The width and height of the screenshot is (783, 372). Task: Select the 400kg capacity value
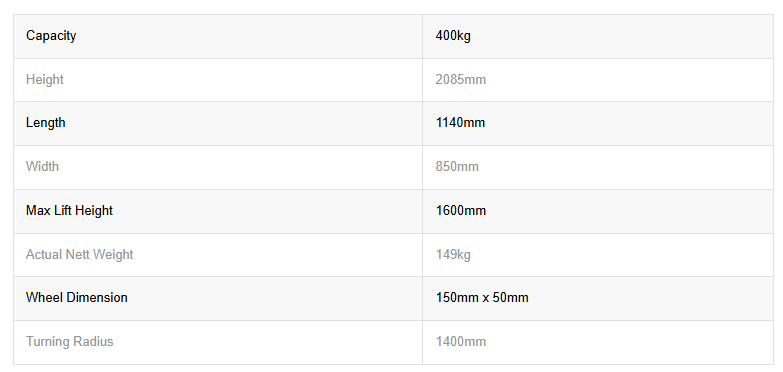pyautogui.click(x=453, y=36)
